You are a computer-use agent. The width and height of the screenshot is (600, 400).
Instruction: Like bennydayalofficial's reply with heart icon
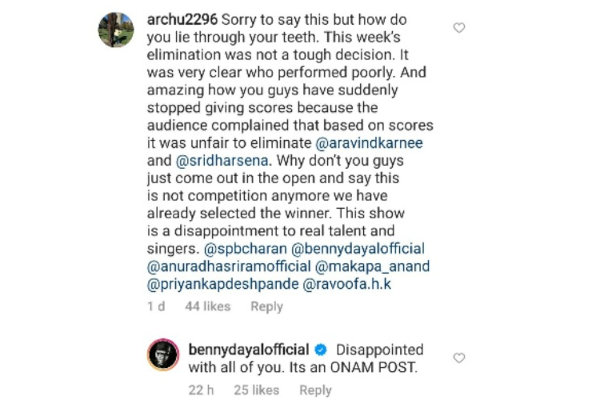(459, 357)
